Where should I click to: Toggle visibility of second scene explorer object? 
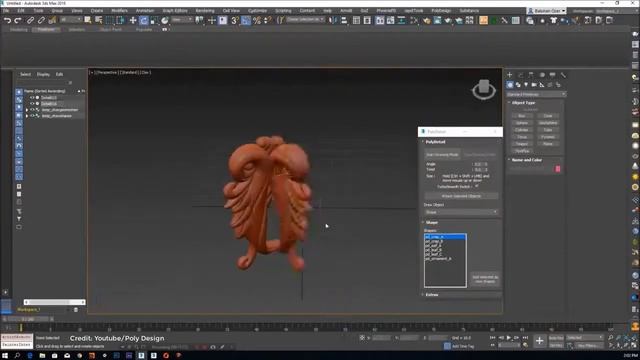coord(32,104)
